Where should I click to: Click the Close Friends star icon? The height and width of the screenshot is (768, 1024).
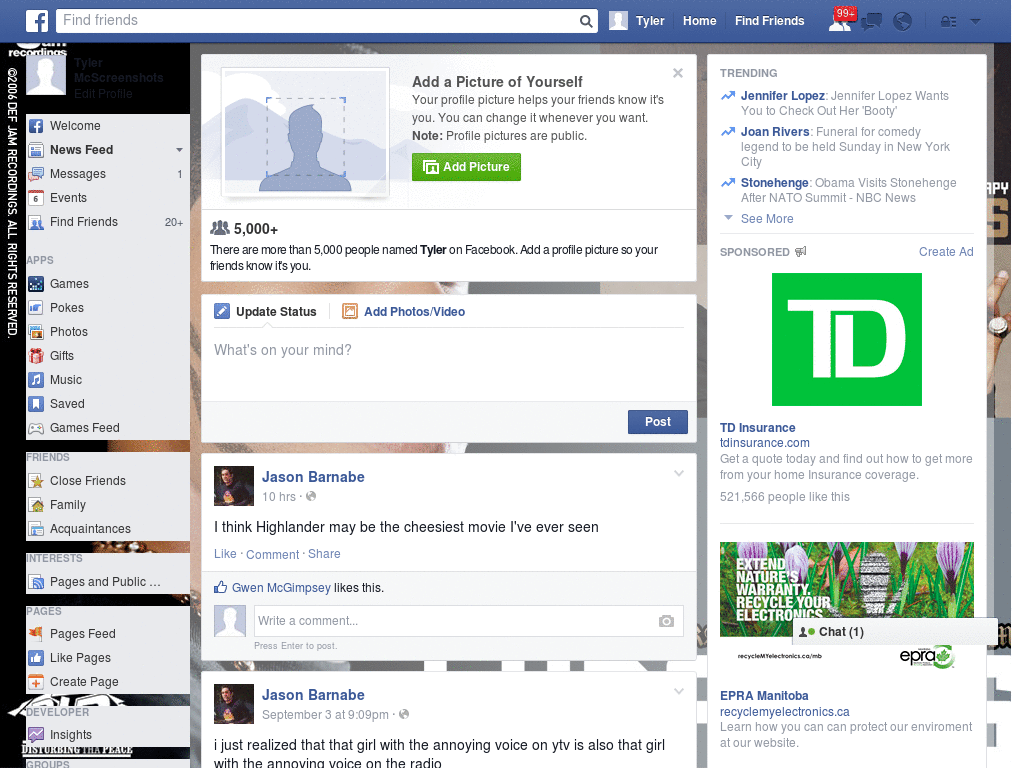coord(36,481)
